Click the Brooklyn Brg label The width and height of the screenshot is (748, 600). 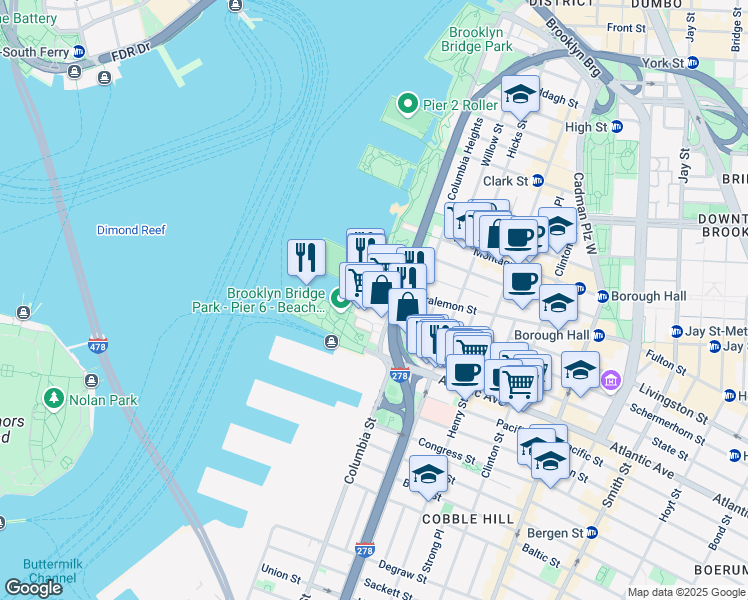[573, 47]
